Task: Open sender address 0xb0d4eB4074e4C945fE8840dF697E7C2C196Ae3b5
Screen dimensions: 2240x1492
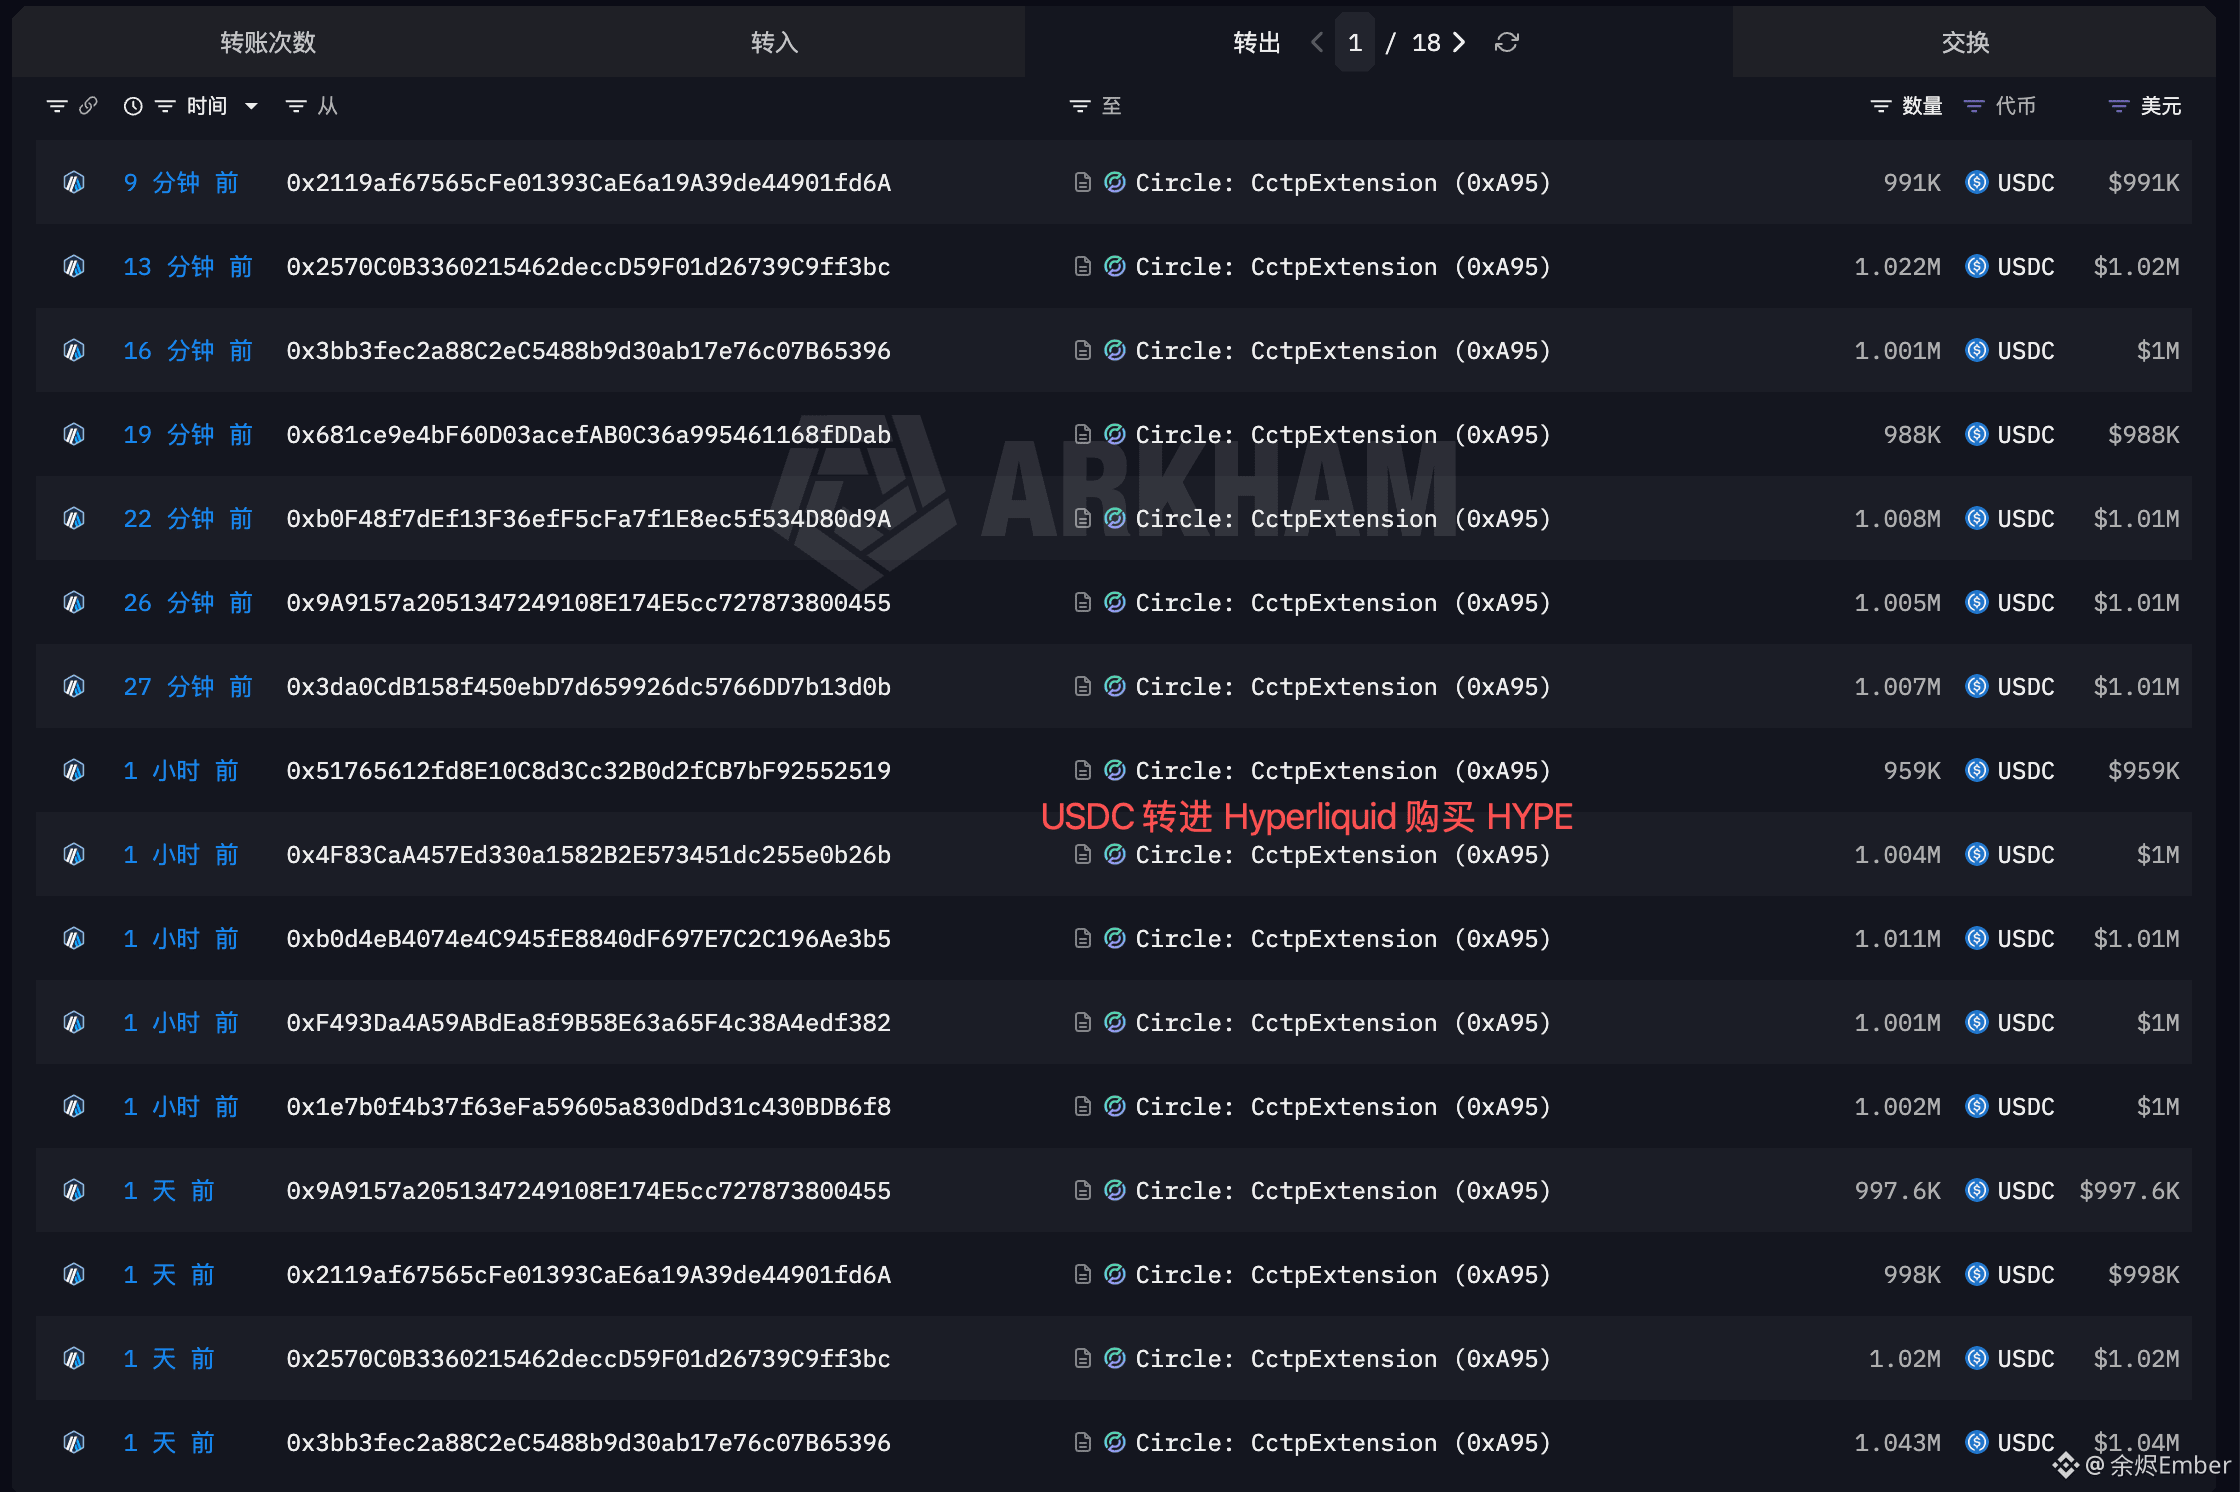Action: point(589,938)
